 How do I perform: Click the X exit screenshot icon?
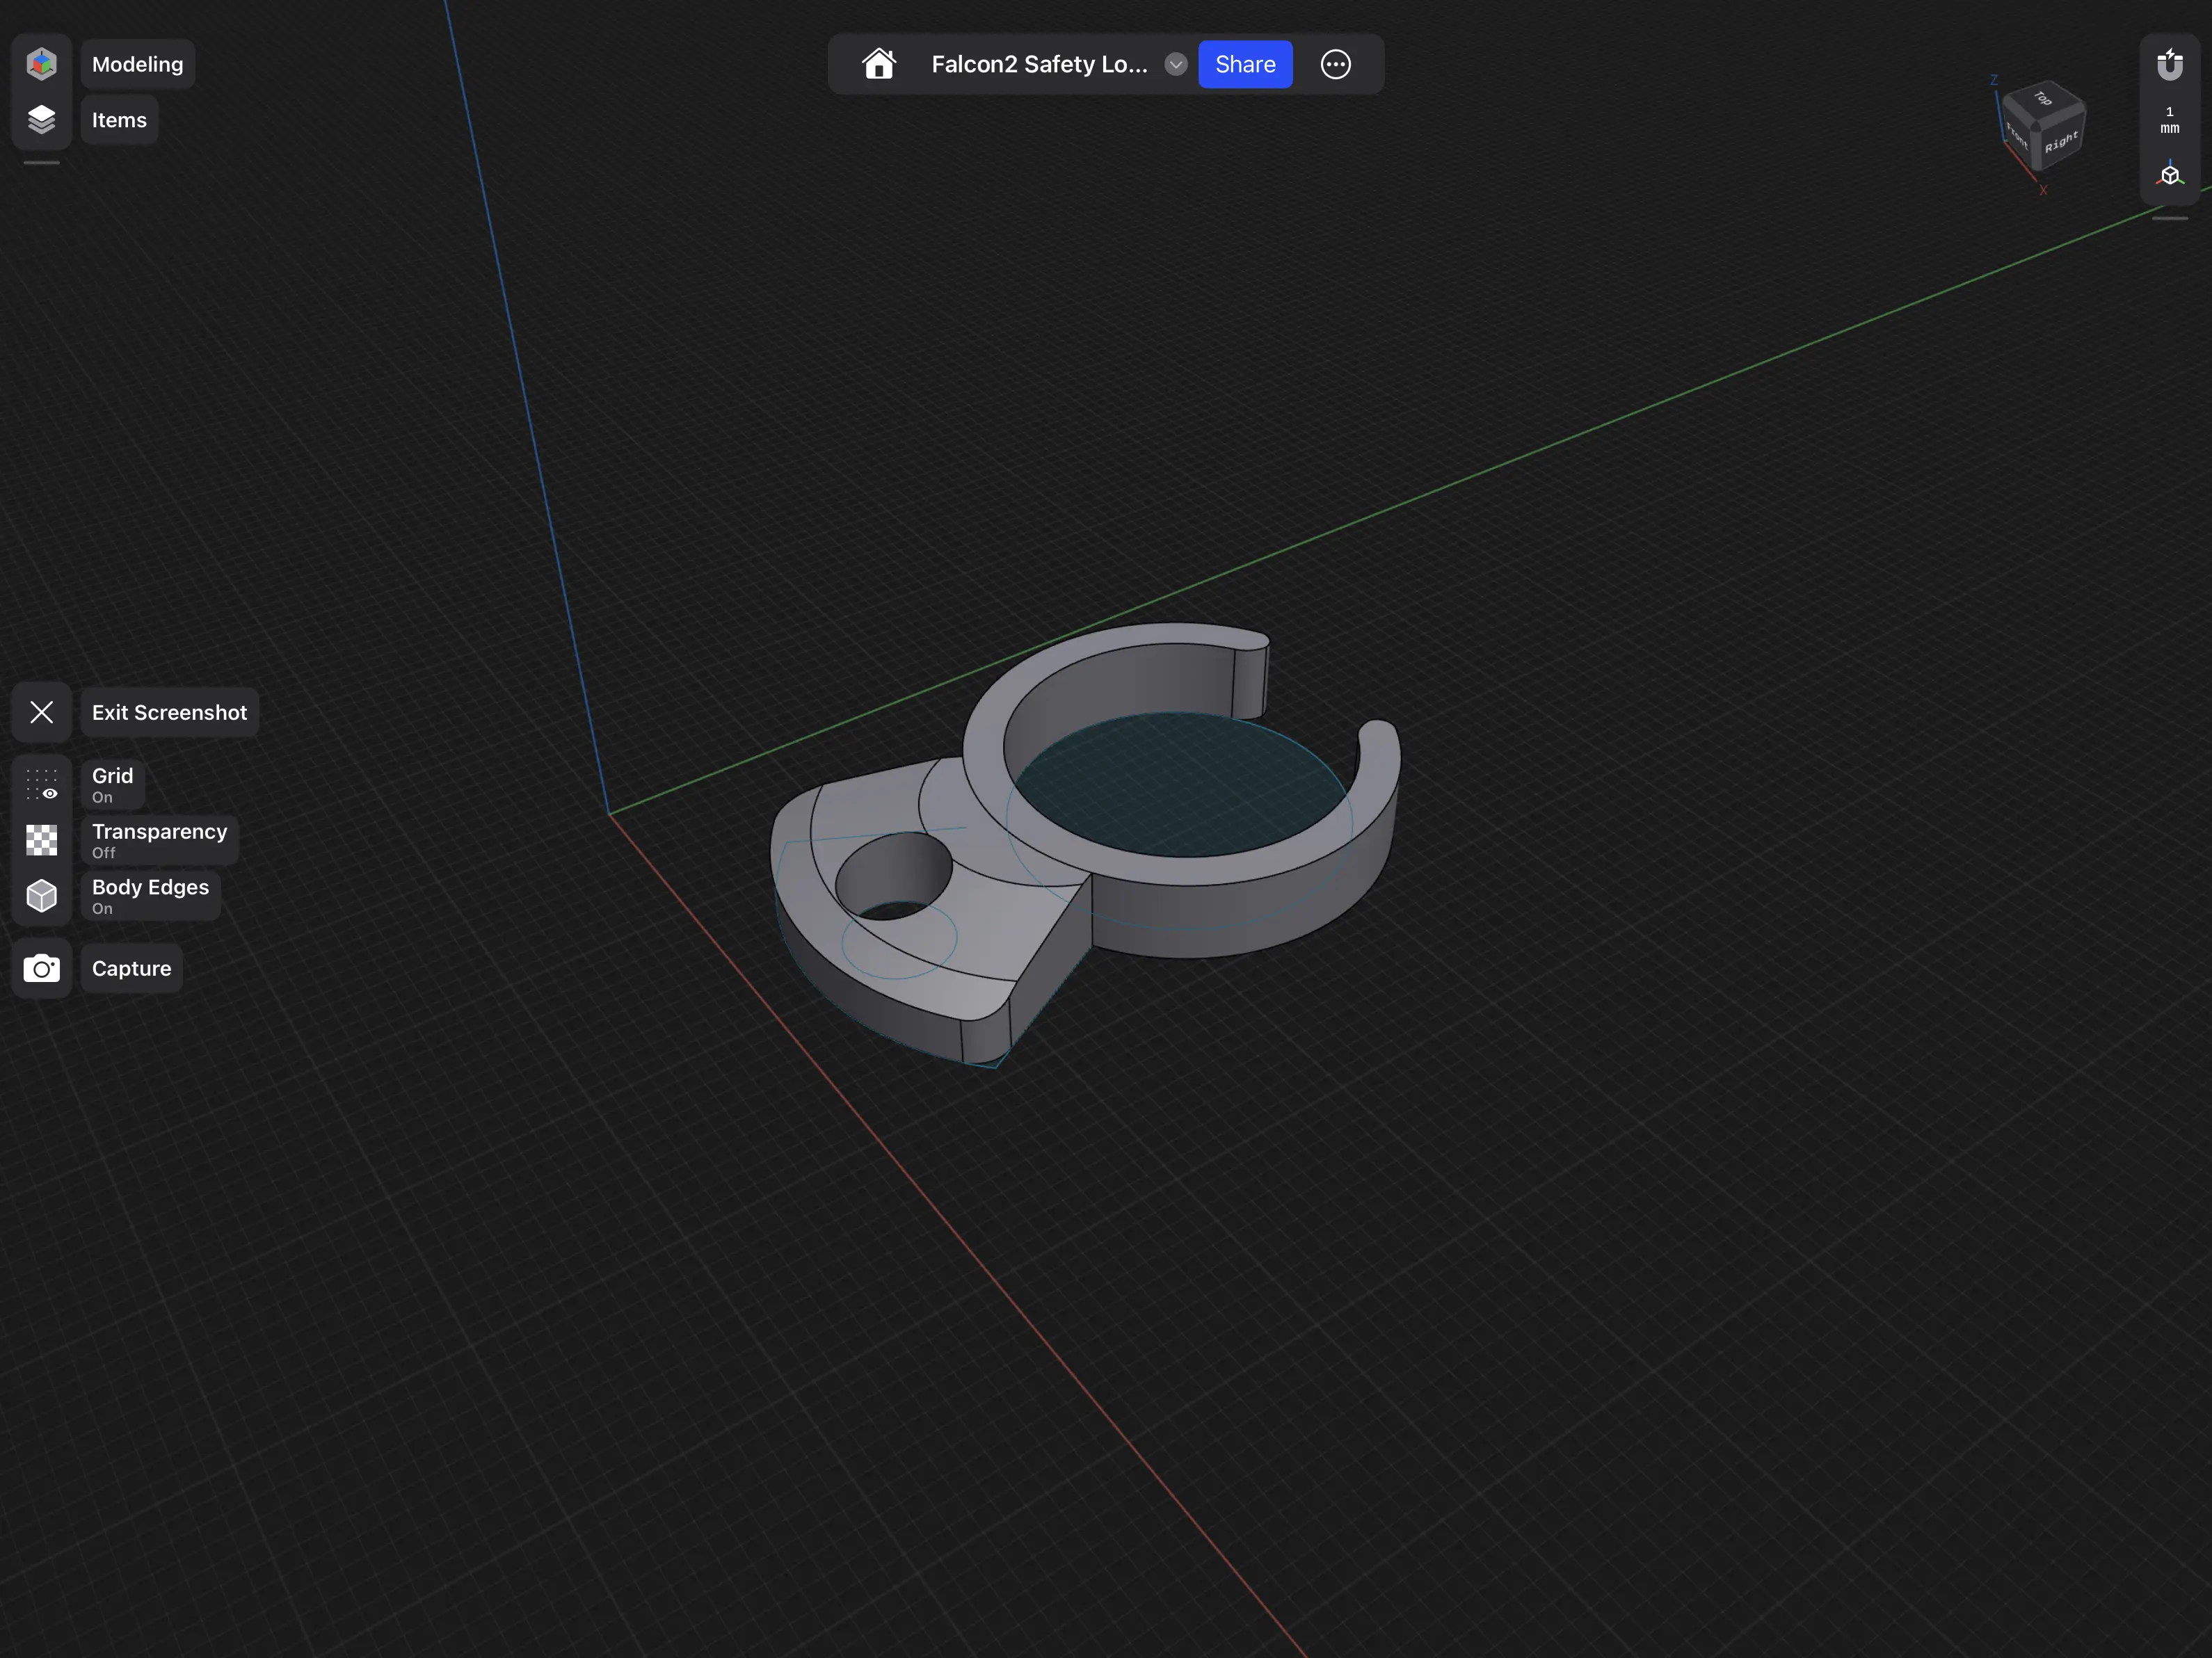(x=41, y=712)
